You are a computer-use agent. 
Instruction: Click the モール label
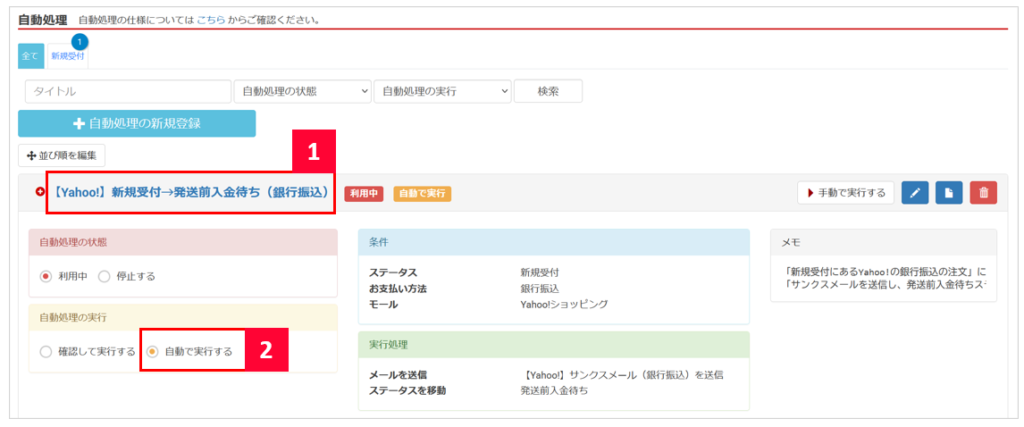(383, 304)
